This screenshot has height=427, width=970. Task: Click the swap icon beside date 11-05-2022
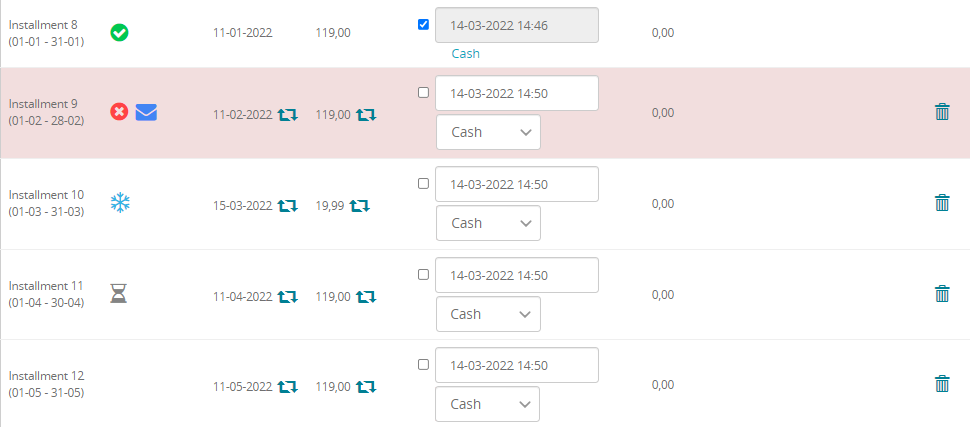(x=287, y=387)
